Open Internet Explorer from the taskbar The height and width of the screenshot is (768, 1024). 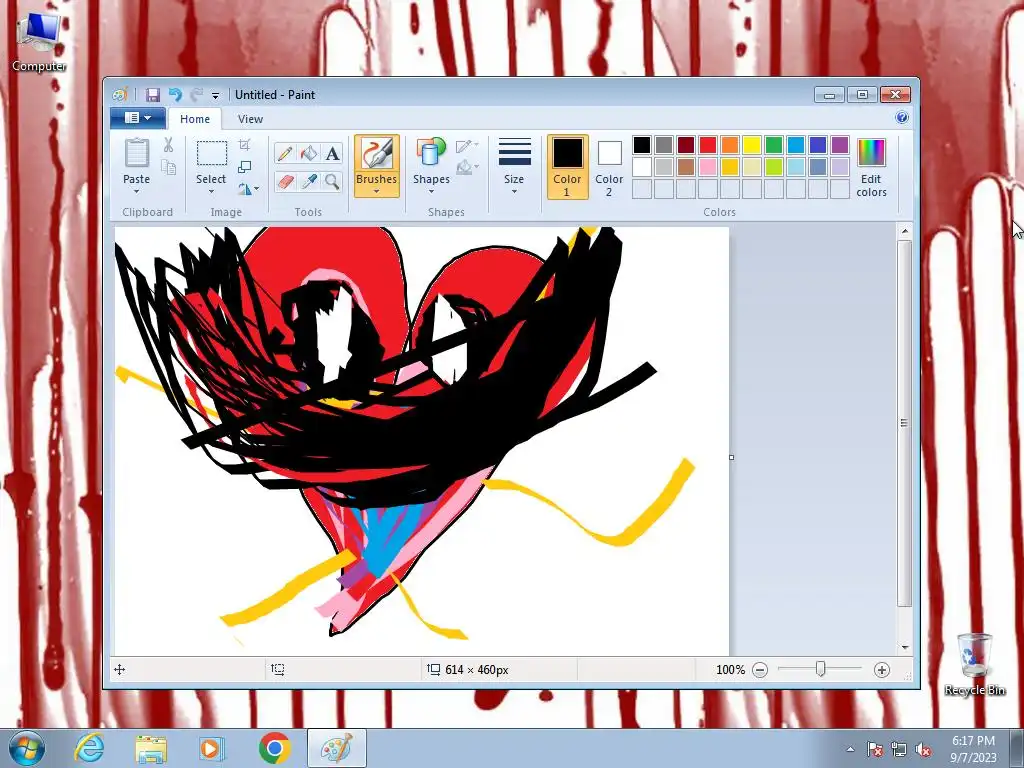[88, 748]
